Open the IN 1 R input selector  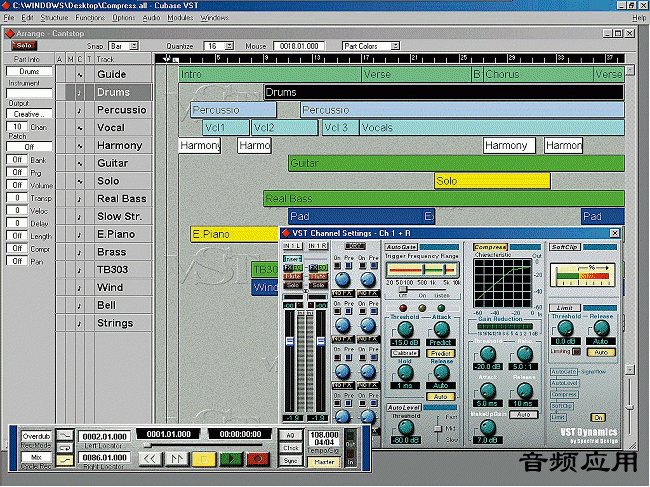(x=318, y=246)
